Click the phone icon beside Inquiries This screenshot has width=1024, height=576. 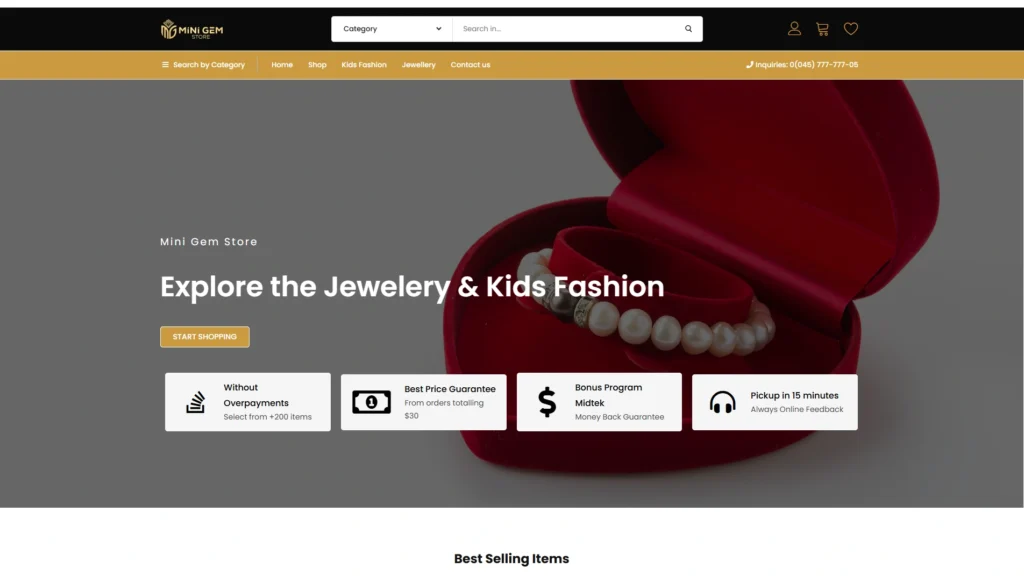coord(750,65)
